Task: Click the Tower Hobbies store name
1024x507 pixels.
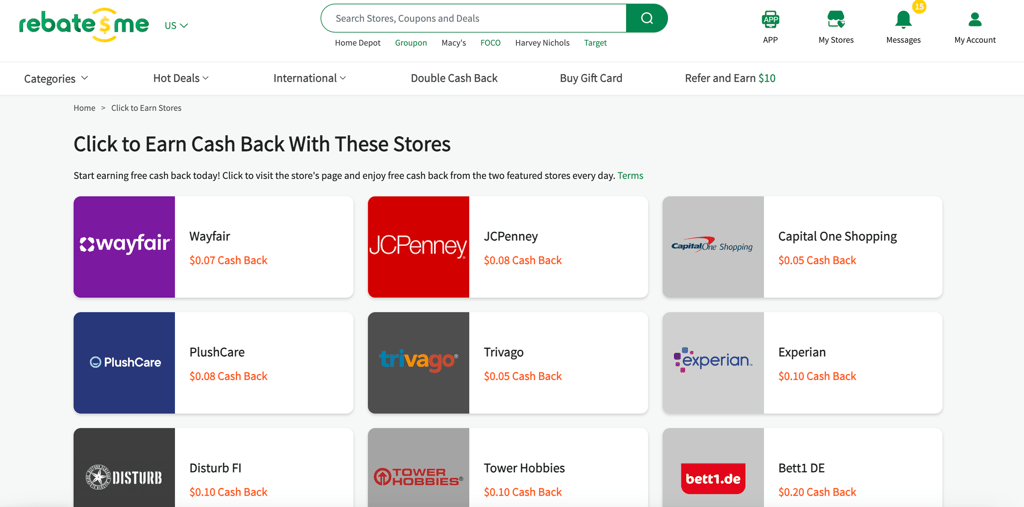Action: click(524, 468)
